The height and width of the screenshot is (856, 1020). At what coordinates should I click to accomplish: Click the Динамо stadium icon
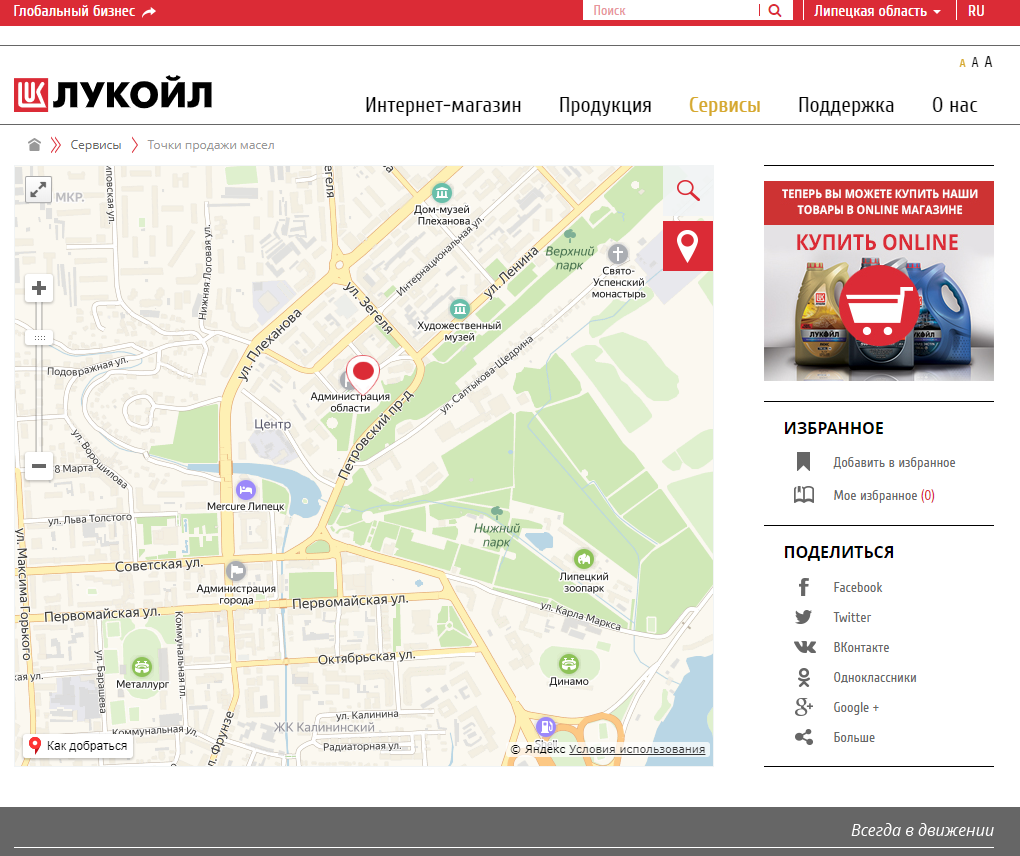(569, 663)
